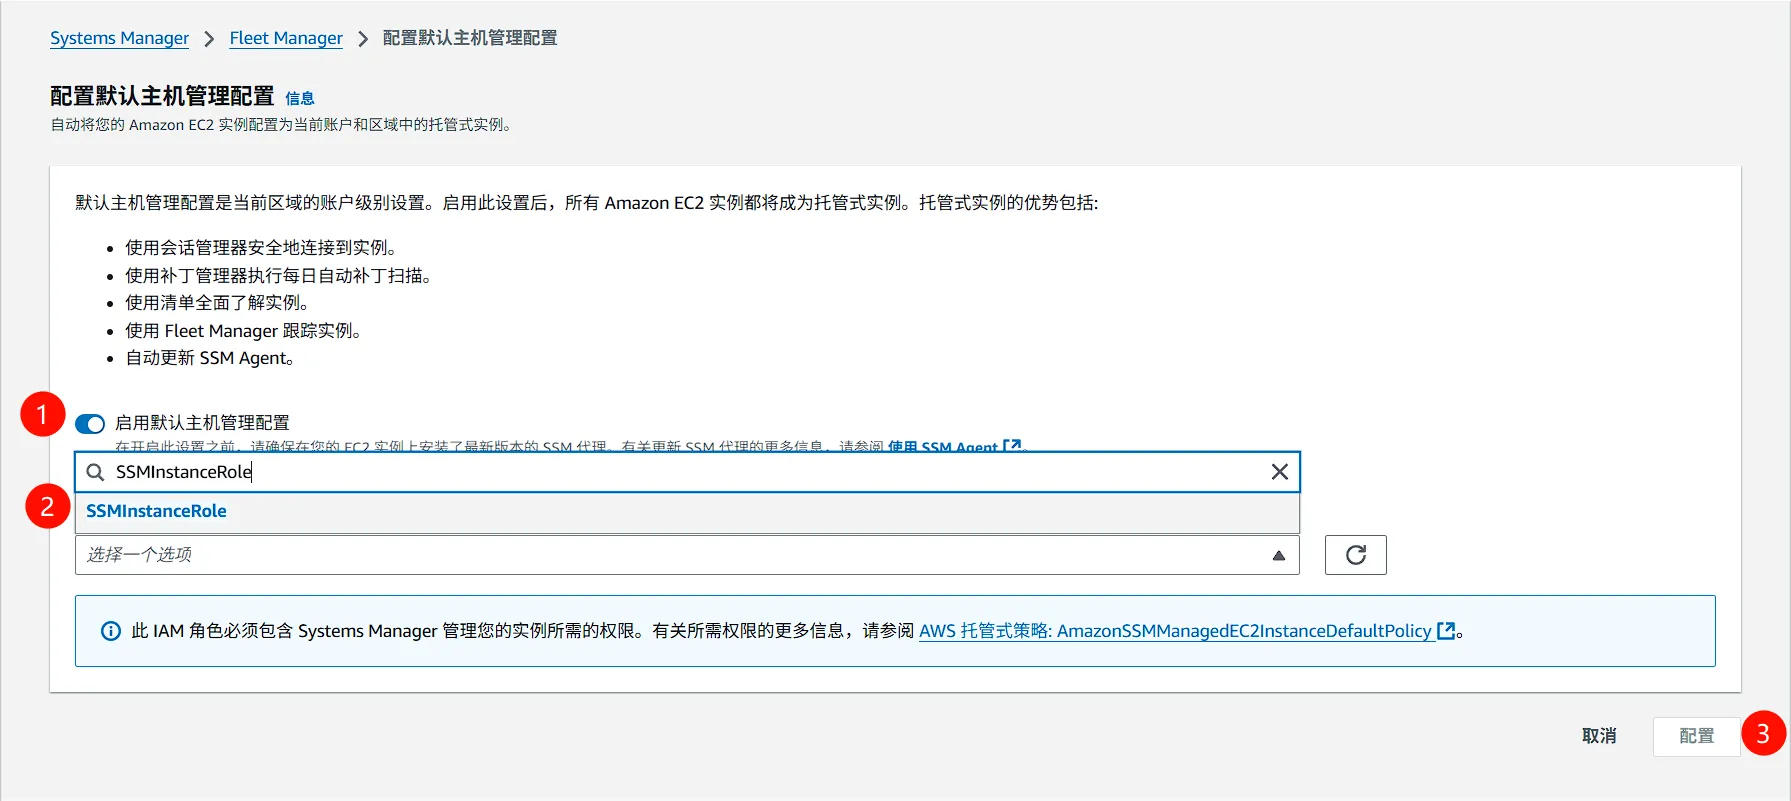Open AmazonSSMManagedEC2InstanceDefaultPolicy link
The image size is (1791, 801).
pos(1174,631)
